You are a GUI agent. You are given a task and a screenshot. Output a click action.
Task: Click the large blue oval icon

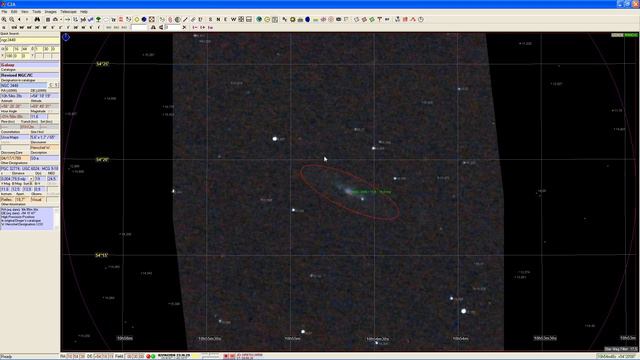[x=307, y=19]
